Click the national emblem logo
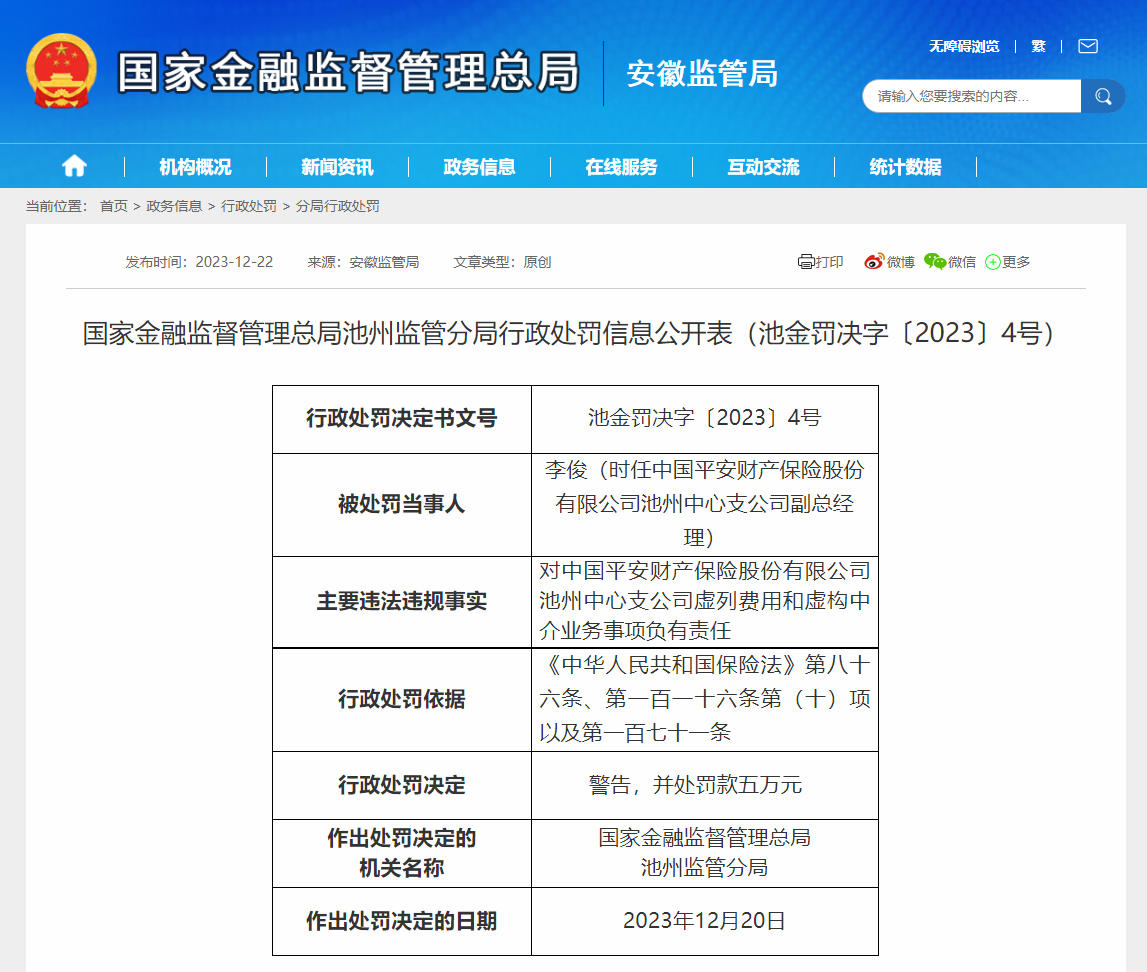Image resolution: width=1147 pixels, height=972 pixels. click(61, 71)
